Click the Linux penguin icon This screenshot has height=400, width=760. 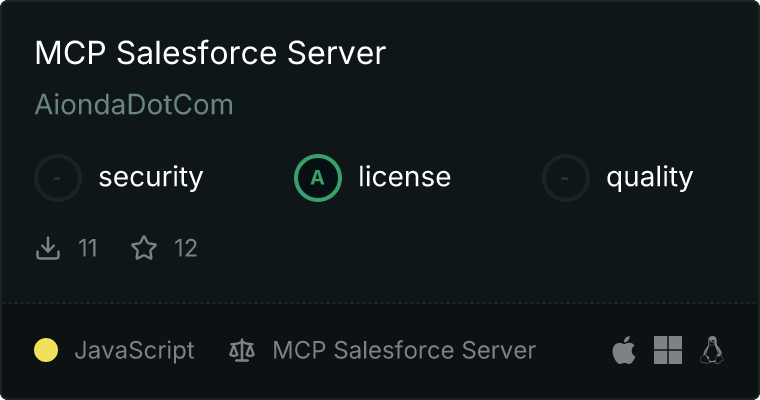click(712, 350)
